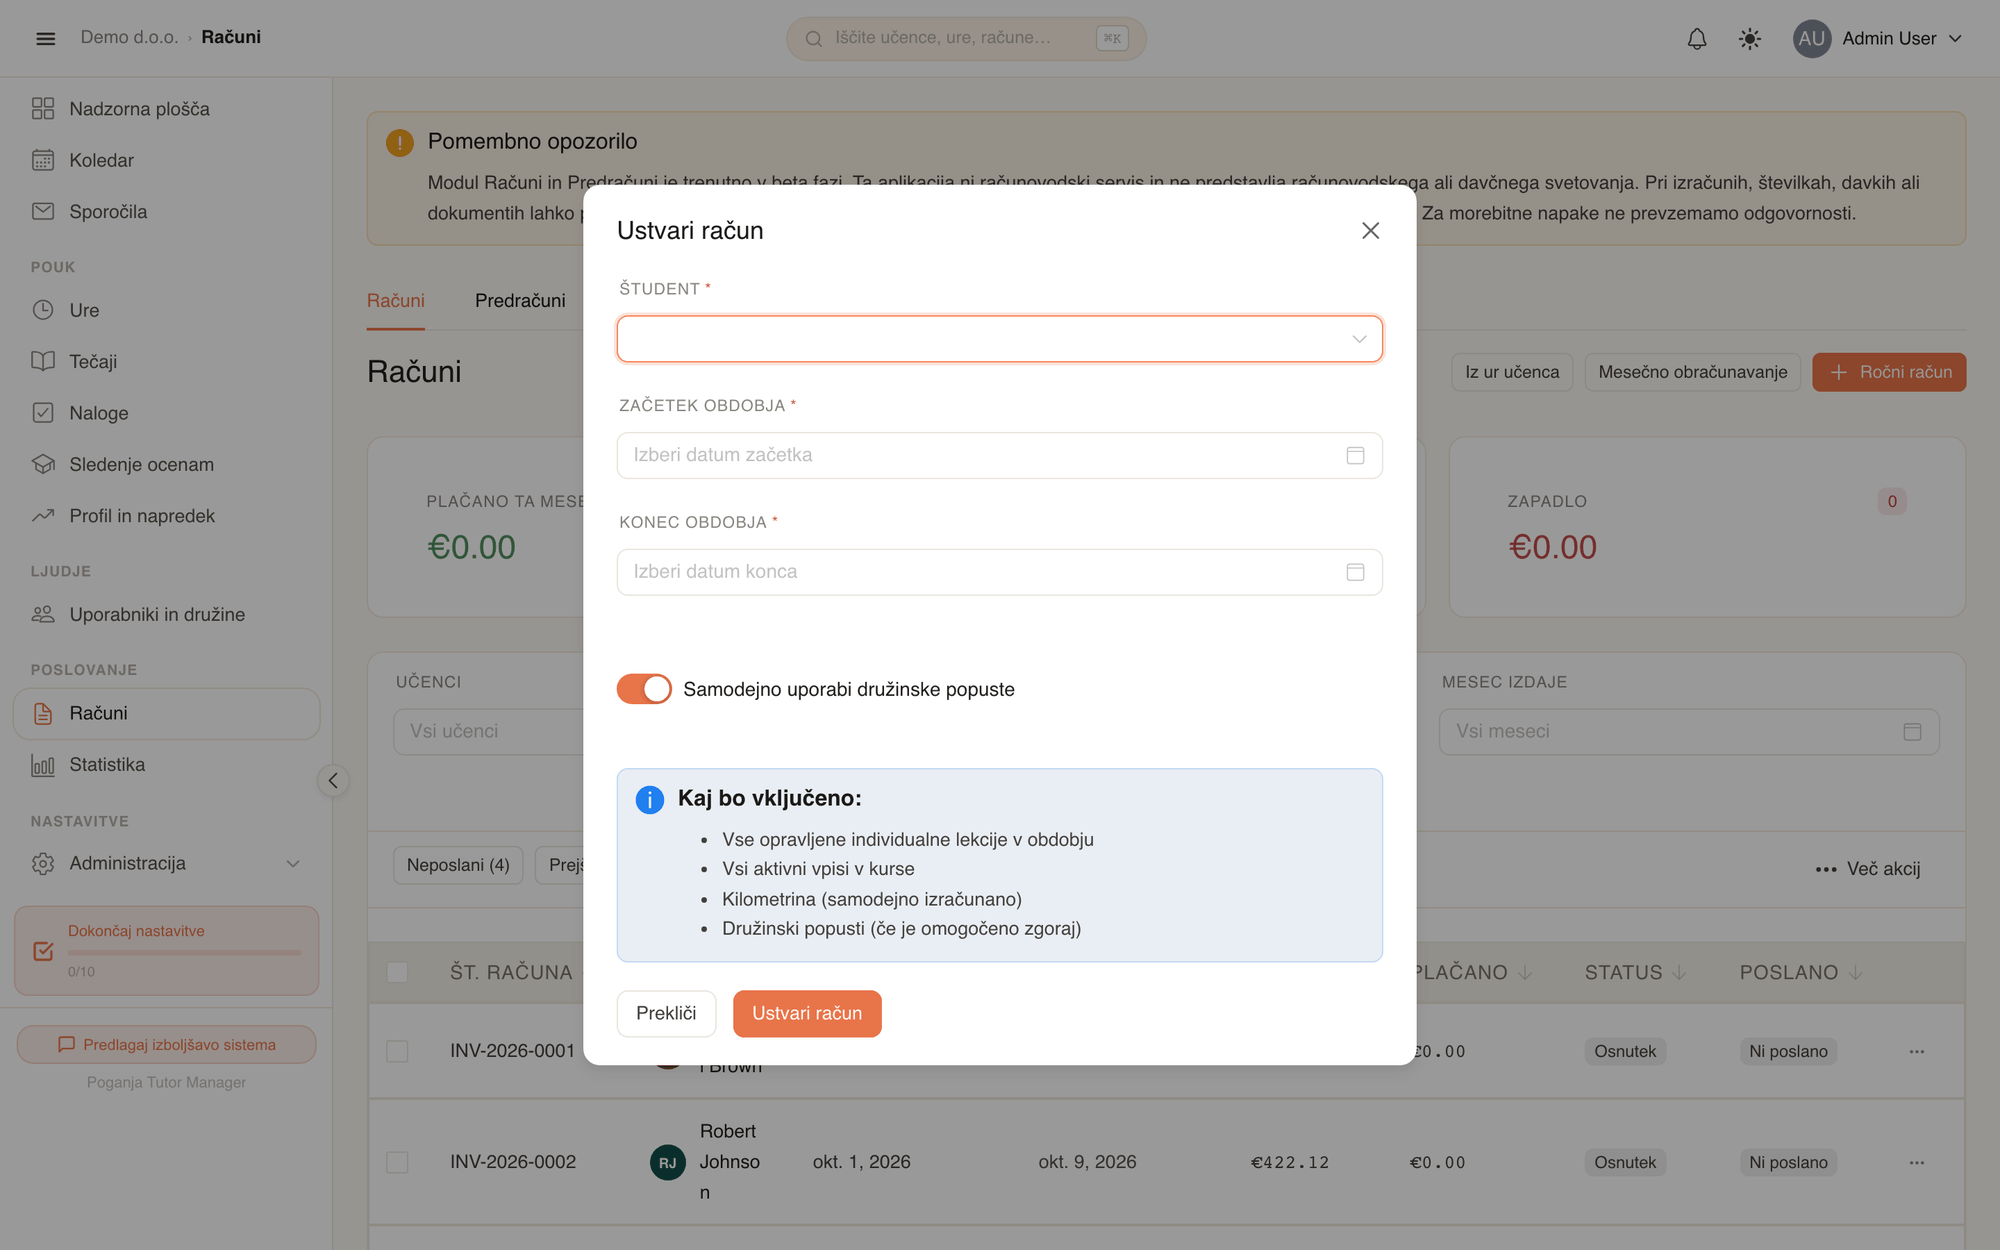Toggle the light/dark theme sun icon
2000x1250 pixels.
coord(1750,38)
